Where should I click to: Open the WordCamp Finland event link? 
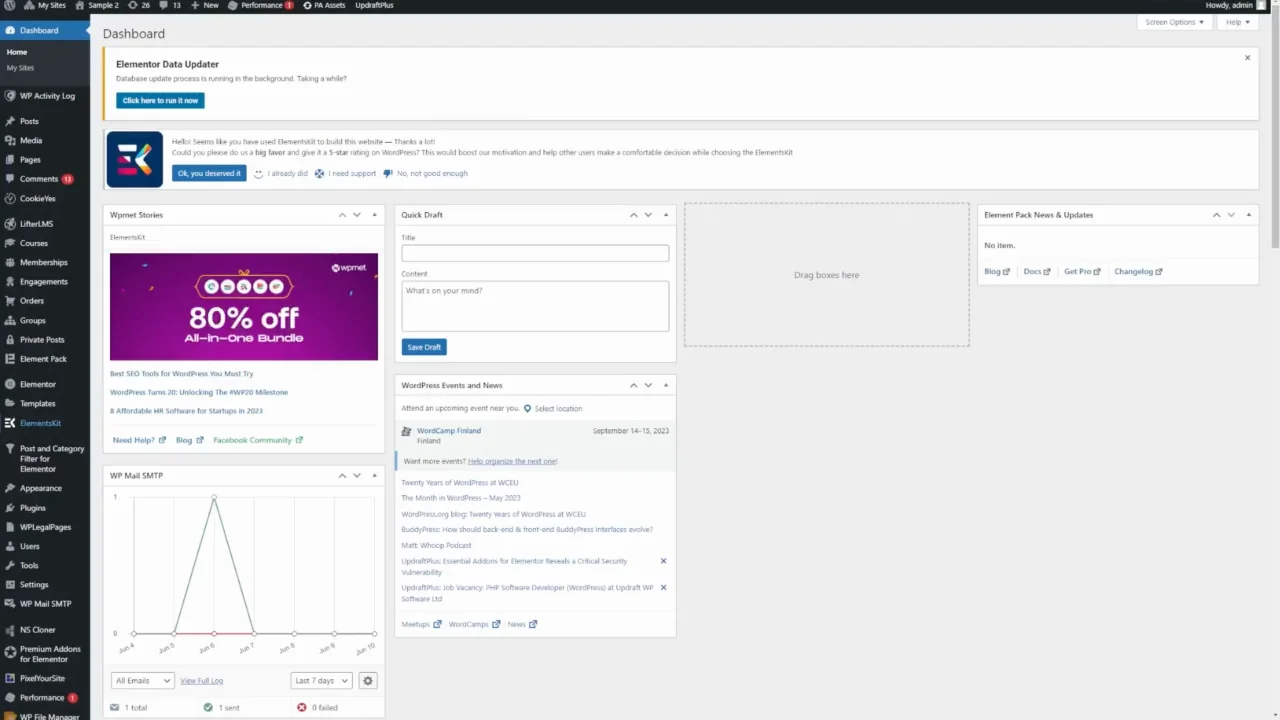coord(449,431)
